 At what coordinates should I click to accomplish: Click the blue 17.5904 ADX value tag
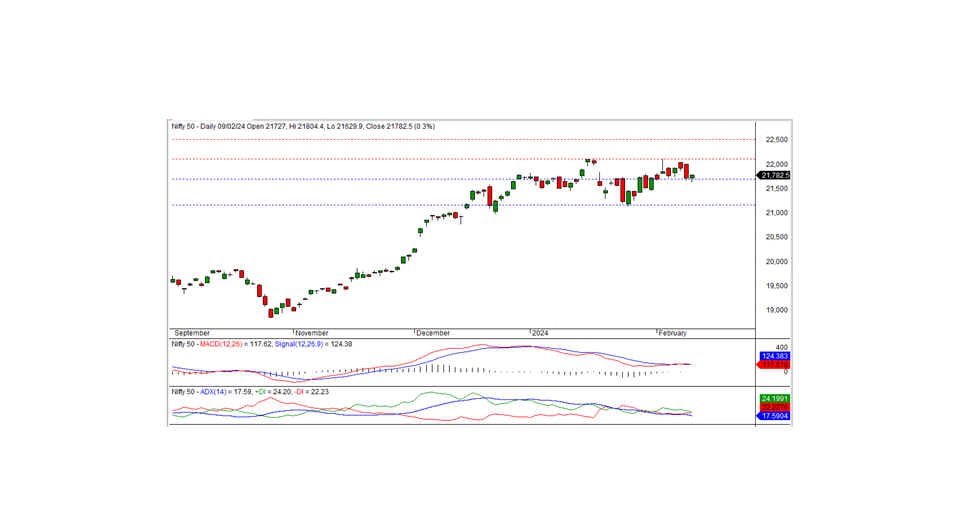[x=775, y=416]
